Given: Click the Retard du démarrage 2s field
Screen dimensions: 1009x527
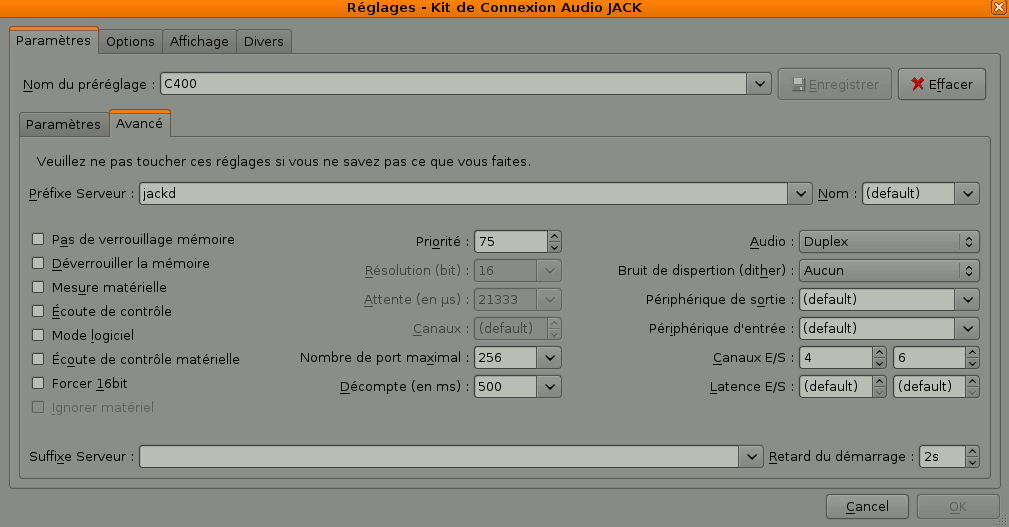Looking at the screenshot, I should point(943,456).
